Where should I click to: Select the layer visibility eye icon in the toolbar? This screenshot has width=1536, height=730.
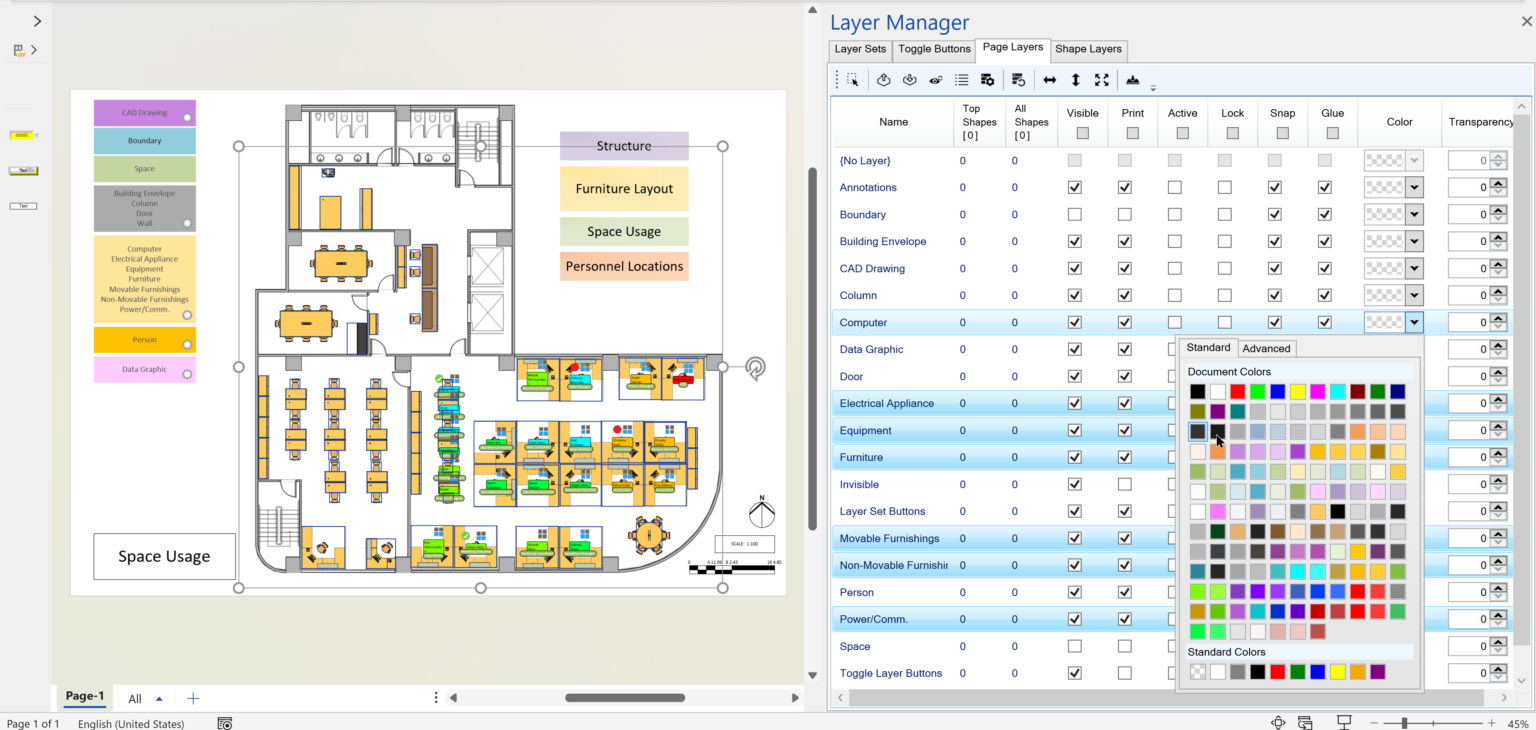click(936, 79)
